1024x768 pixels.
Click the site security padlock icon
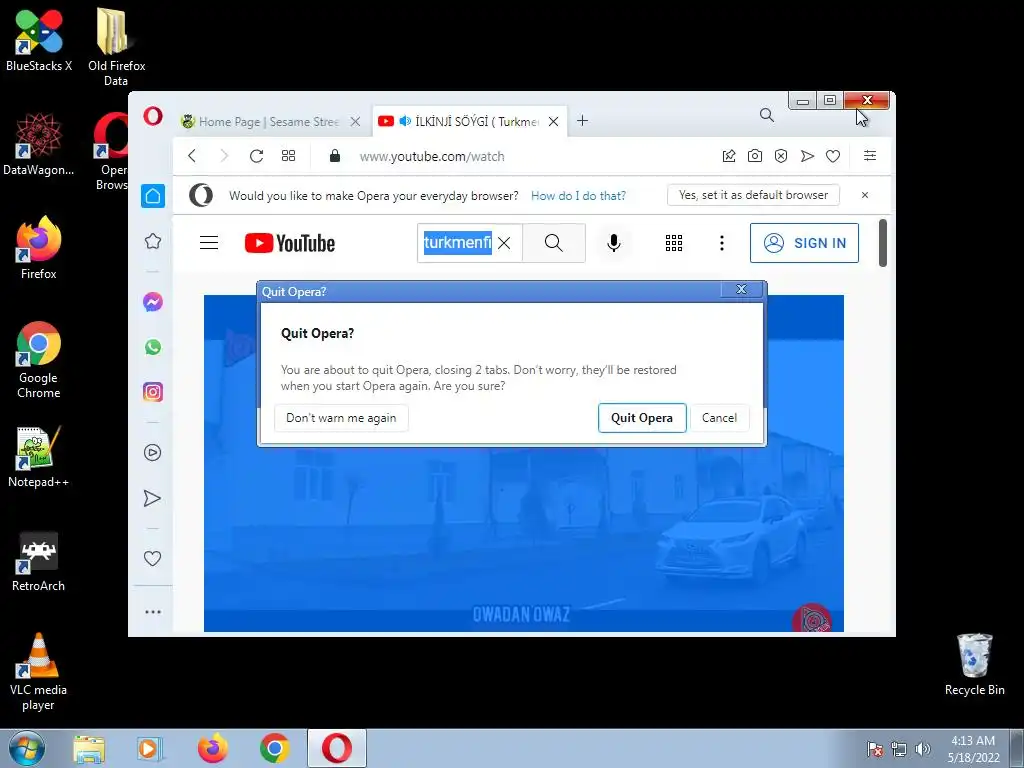335,156
